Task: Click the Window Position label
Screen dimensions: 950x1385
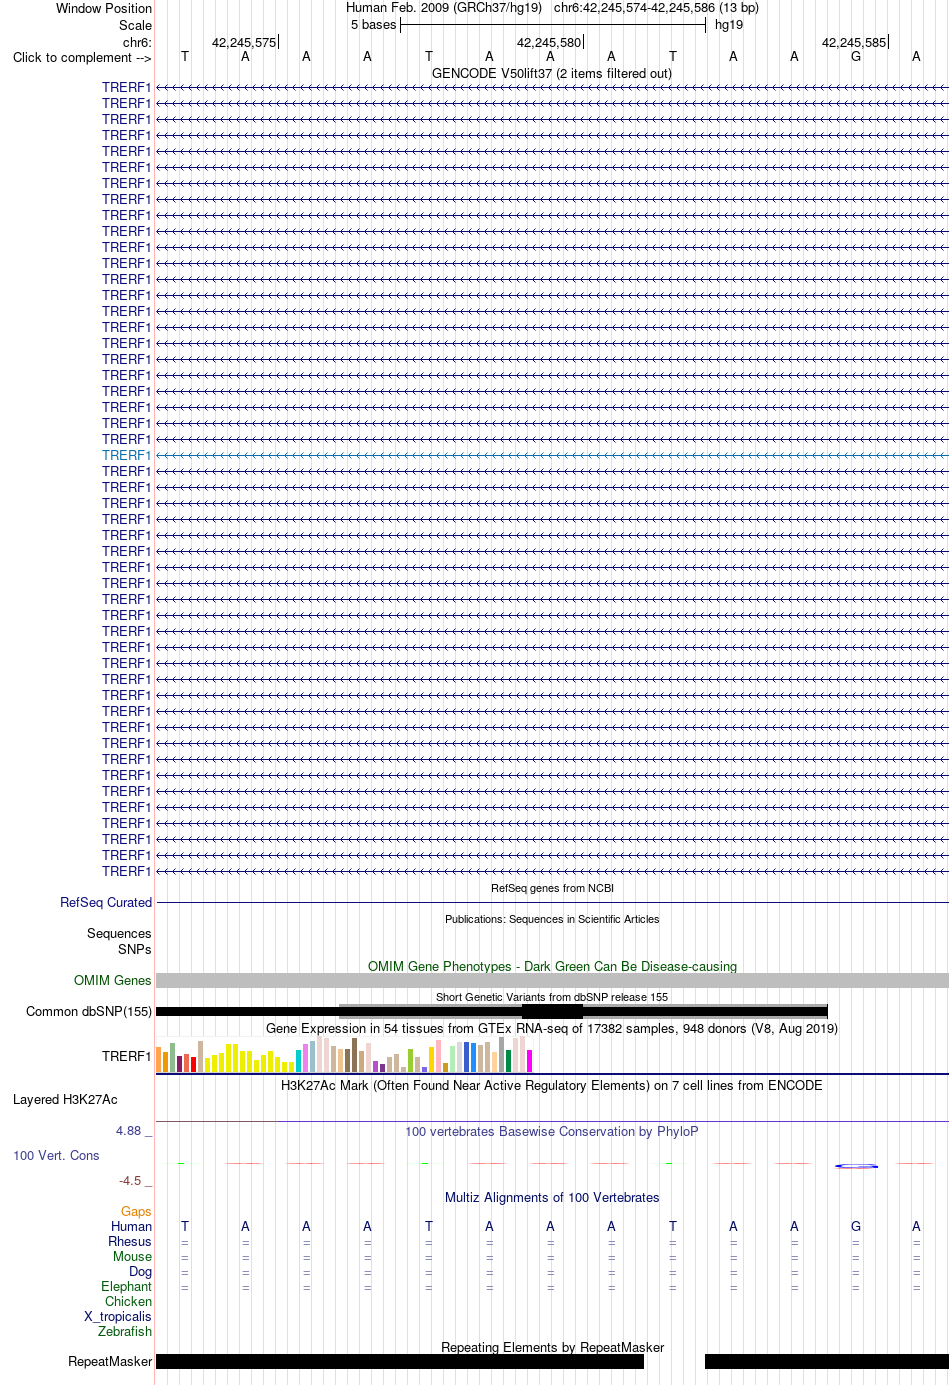Action: tap(104, 8)
